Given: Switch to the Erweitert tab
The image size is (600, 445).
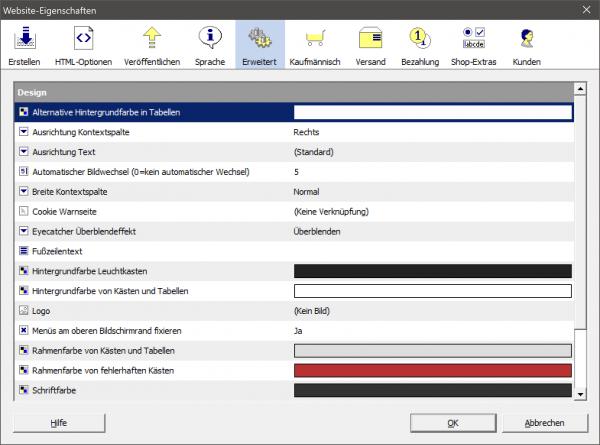Looking at the screenshot, I should [260, 46].
